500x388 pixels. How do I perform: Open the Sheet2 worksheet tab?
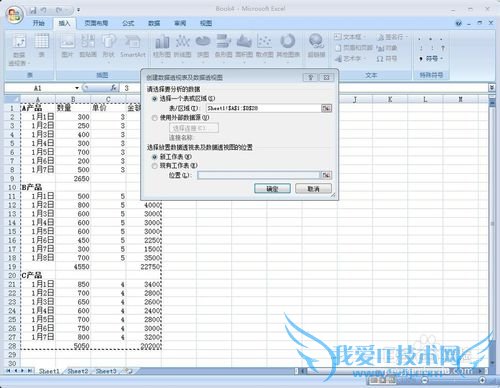[78, 371]
